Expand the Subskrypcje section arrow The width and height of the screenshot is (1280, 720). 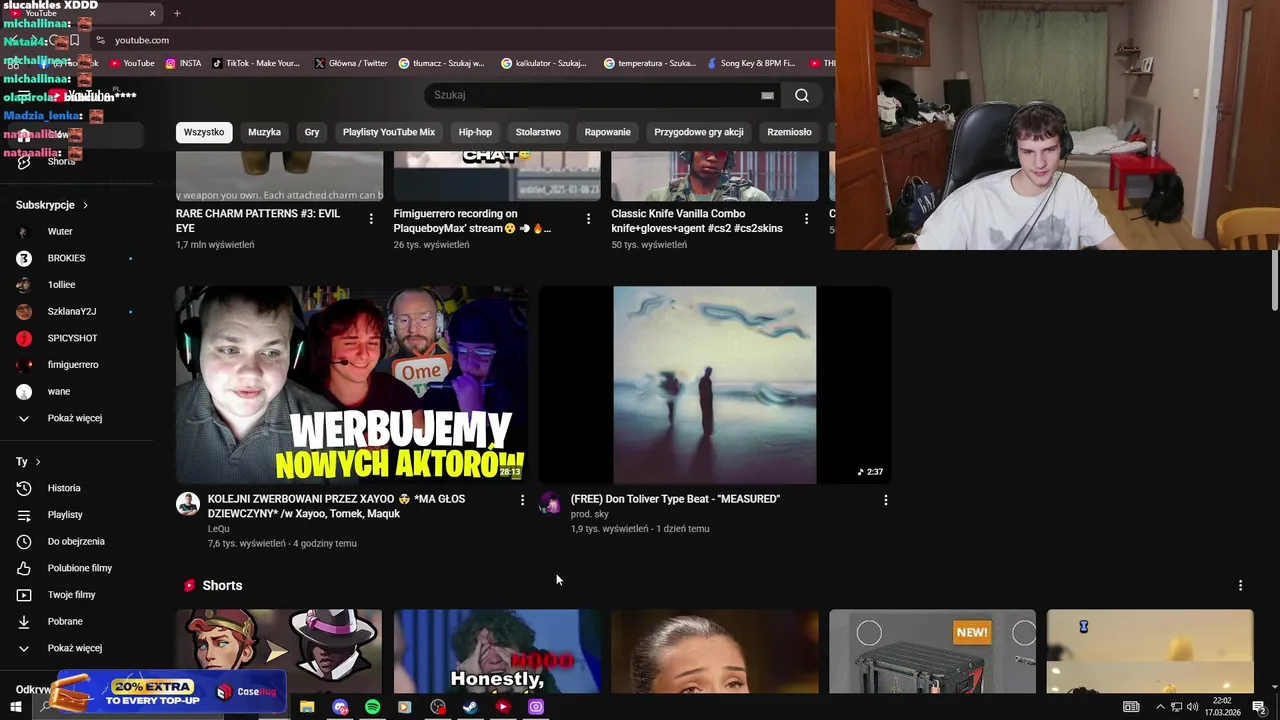[85, 205]
